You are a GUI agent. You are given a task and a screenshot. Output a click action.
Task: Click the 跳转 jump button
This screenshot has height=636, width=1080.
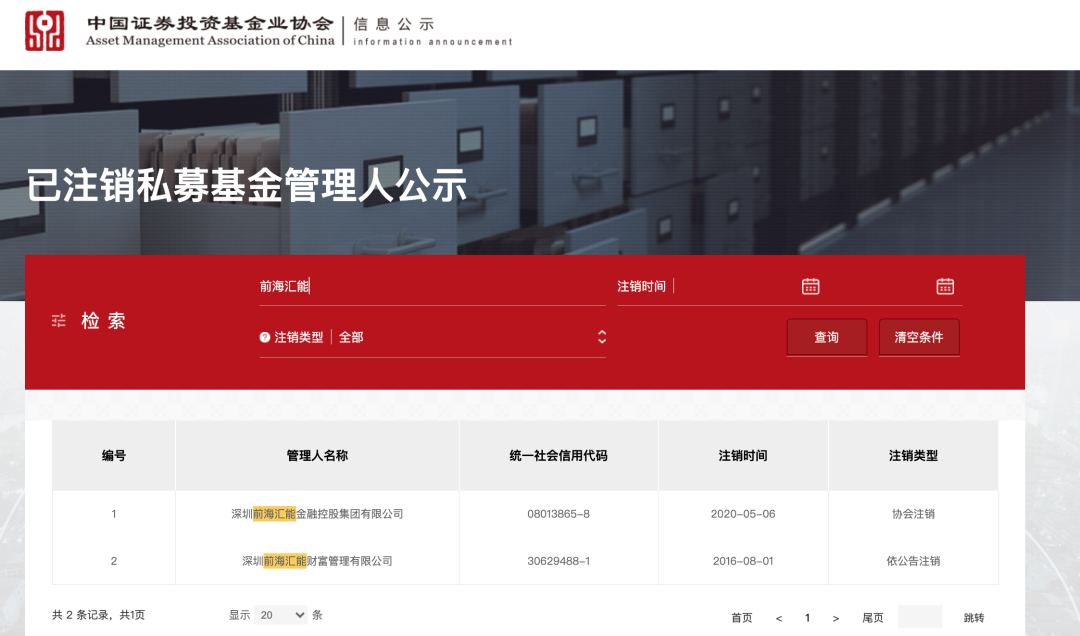pos(974,617)
